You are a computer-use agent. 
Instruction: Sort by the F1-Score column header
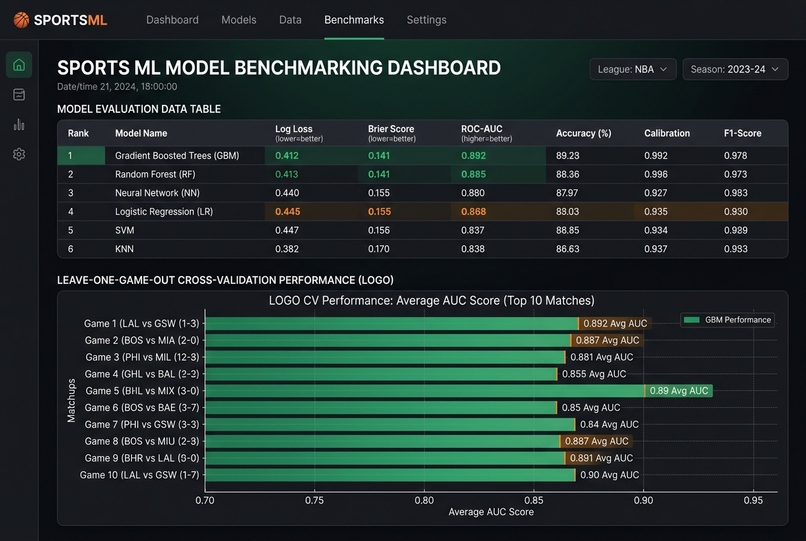pyautogui.click(x=742, y=133)
